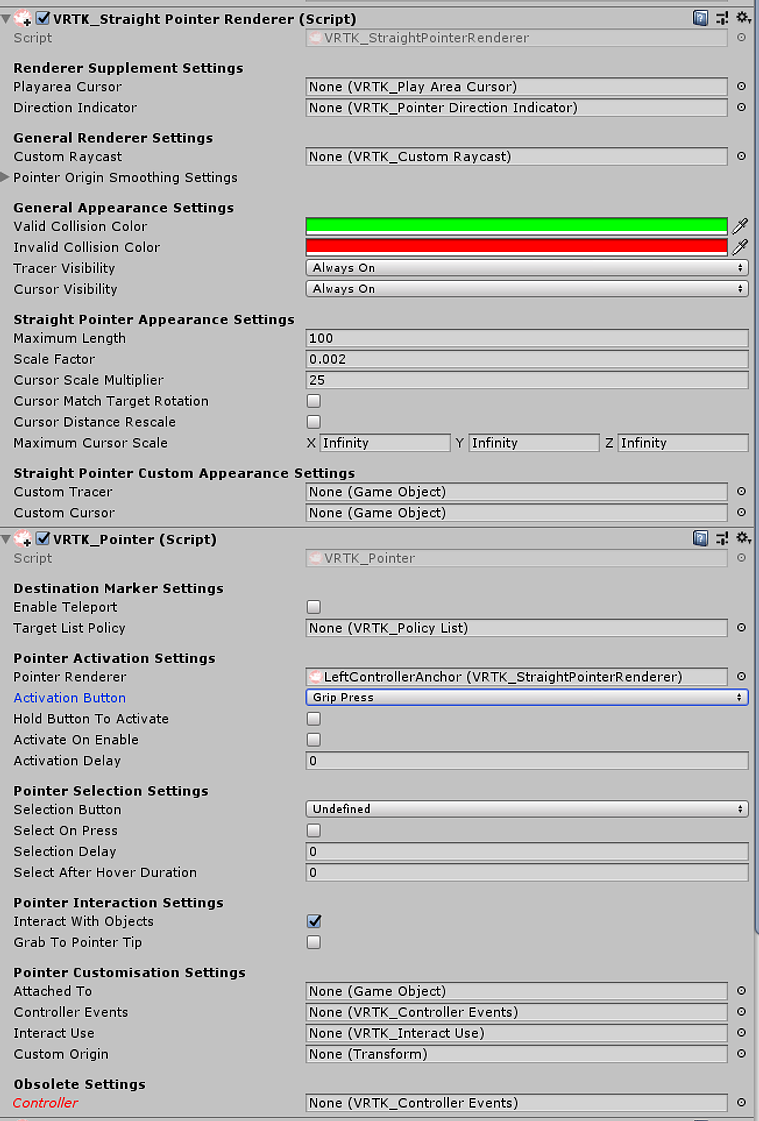This screenshot has height=1121, width=759.
Task: Pick Valid Collision Color with eyedropper
Action: [x=740, y=226]
